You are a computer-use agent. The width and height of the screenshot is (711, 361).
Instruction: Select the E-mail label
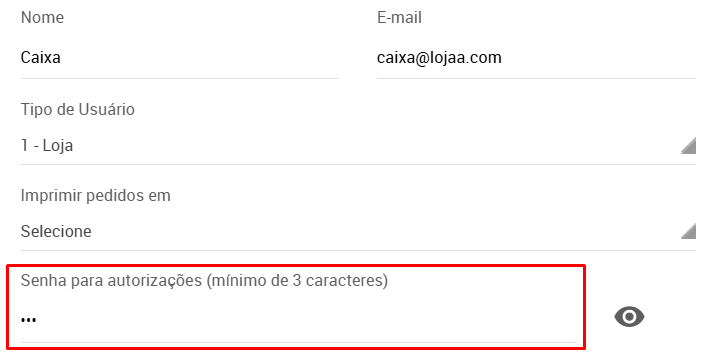pyautogui.click(x=399, y=17)
